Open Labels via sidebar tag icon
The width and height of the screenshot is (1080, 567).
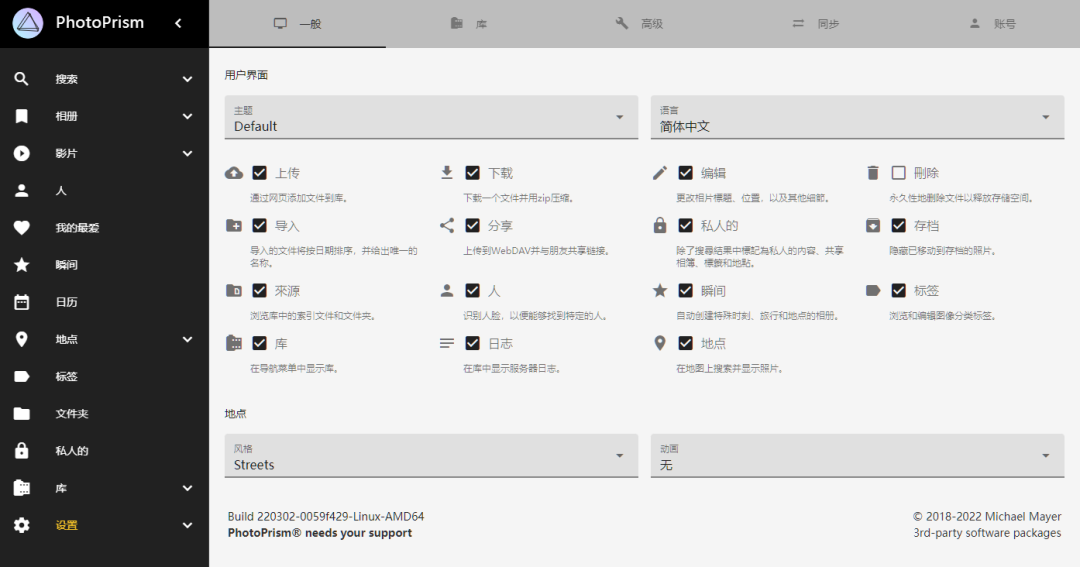[22, 377]
